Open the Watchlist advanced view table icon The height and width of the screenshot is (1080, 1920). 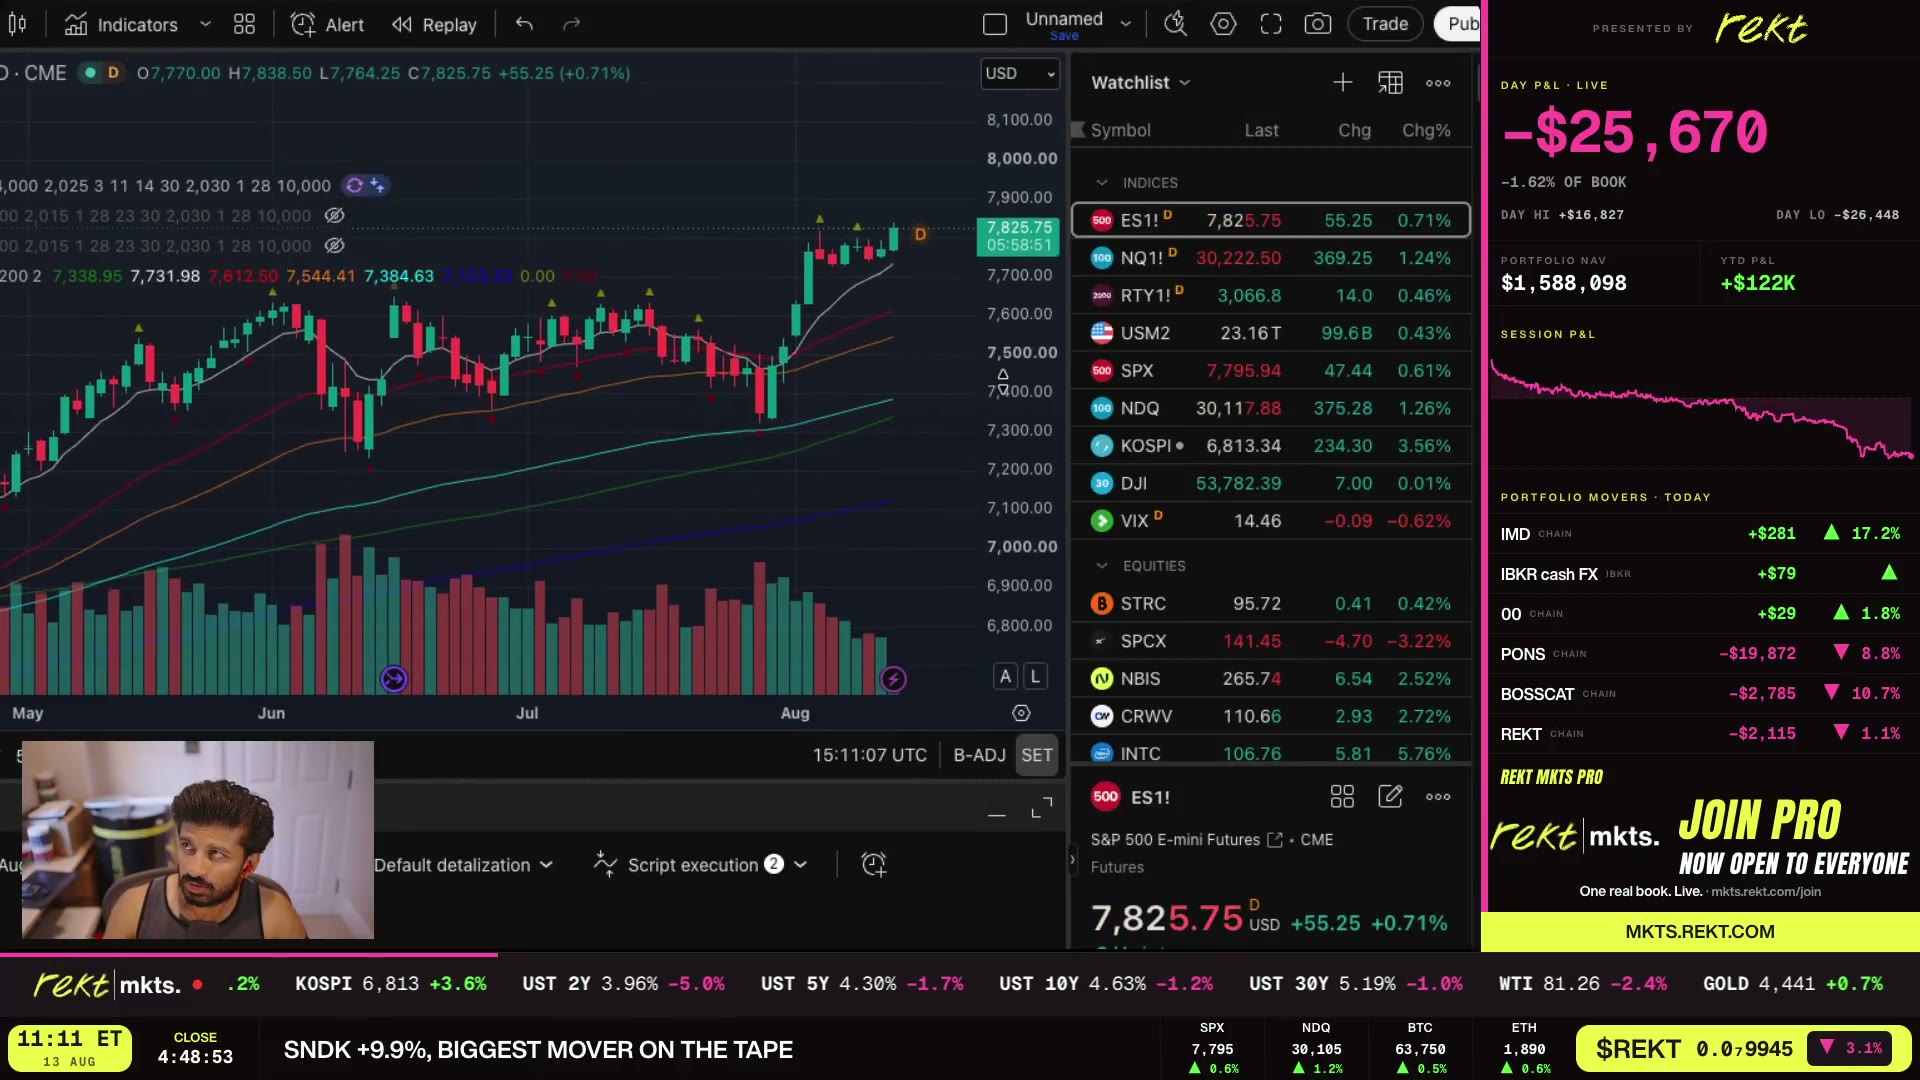tap(1390, 82)
